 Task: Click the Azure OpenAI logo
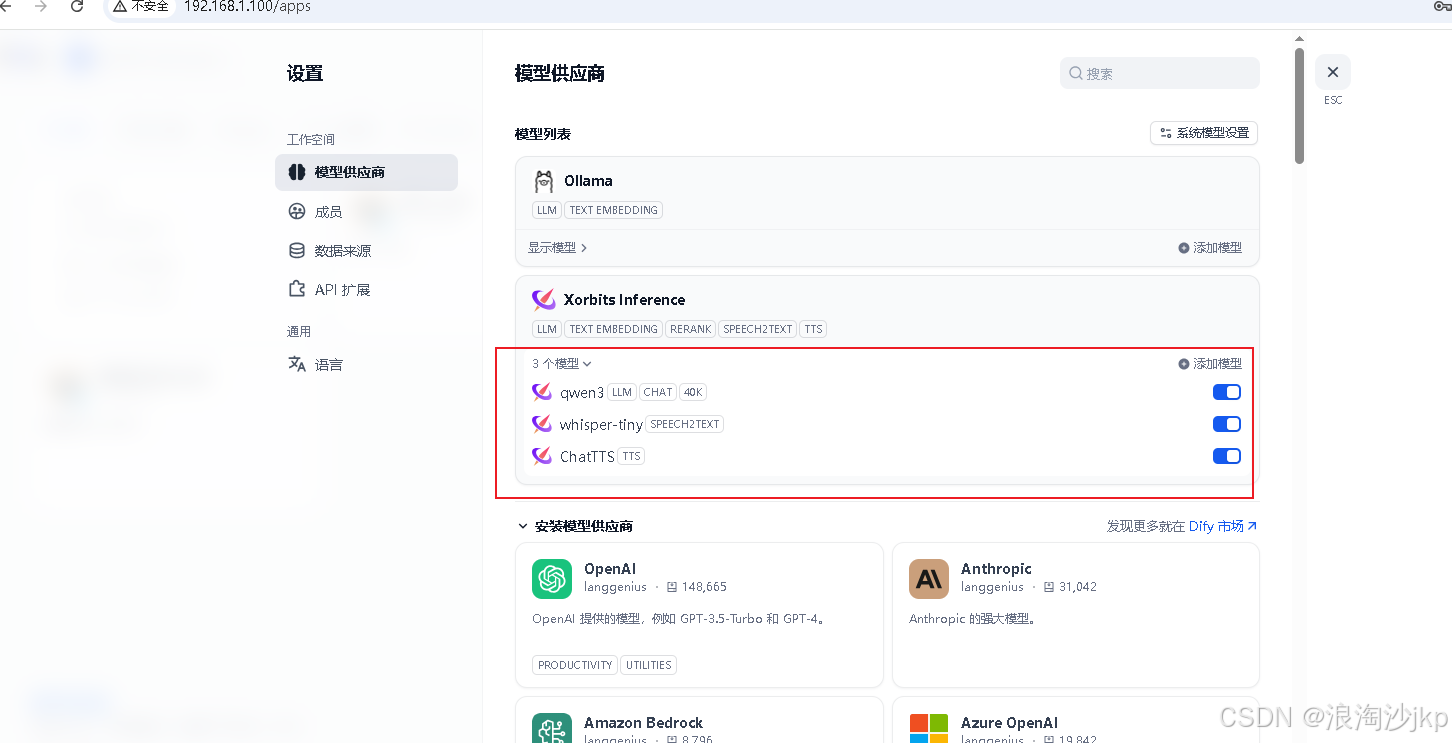[929, 728]
